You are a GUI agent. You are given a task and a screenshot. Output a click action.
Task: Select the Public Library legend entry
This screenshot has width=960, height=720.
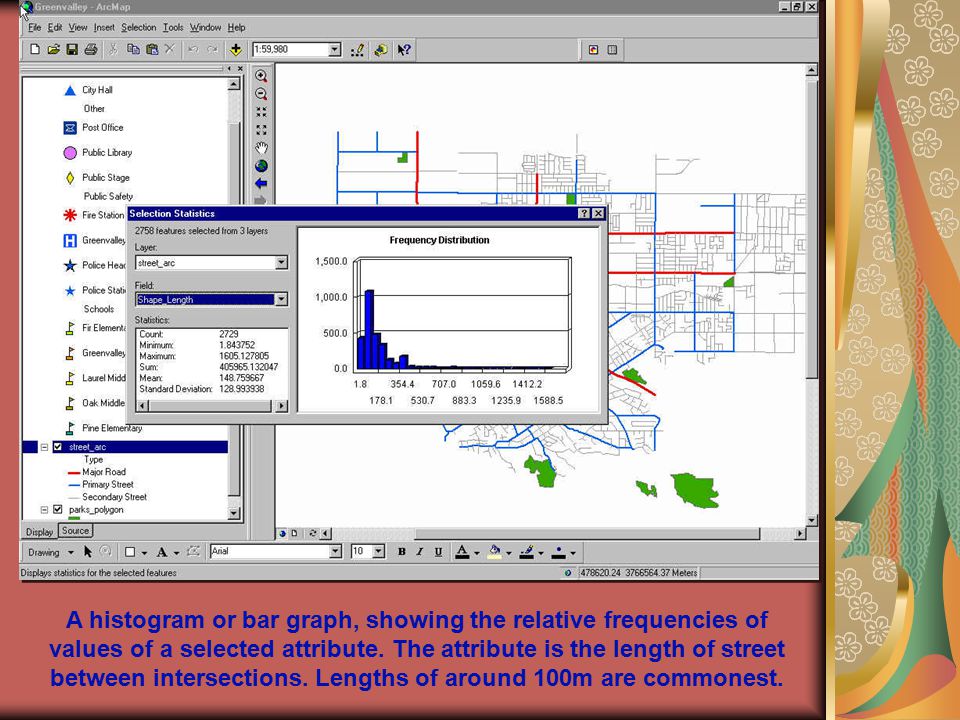[98, 152]
